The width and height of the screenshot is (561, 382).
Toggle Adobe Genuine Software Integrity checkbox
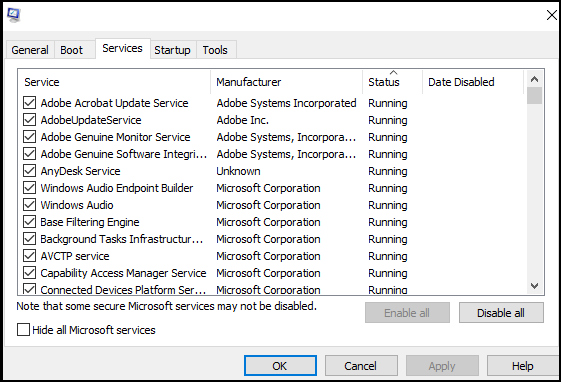(x=29, y=154)
